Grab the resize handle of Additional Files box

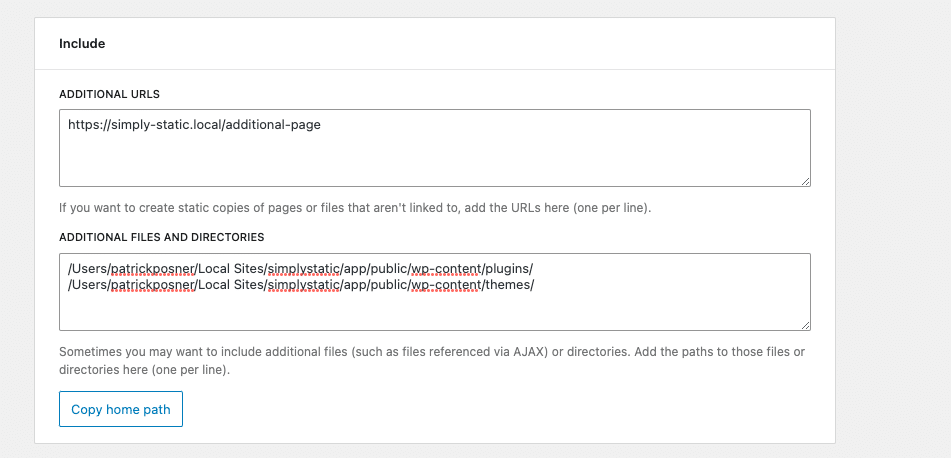tap(805, 325)
